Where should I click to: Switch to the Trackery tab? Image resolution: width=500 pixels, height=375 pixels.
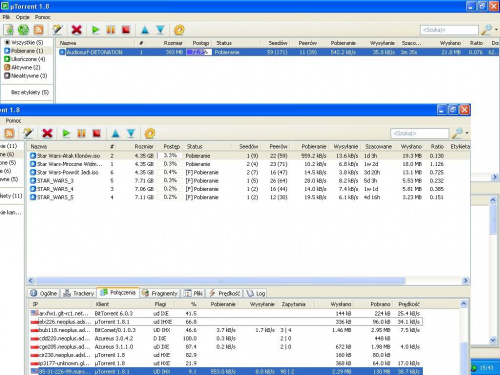pos(79,293)
